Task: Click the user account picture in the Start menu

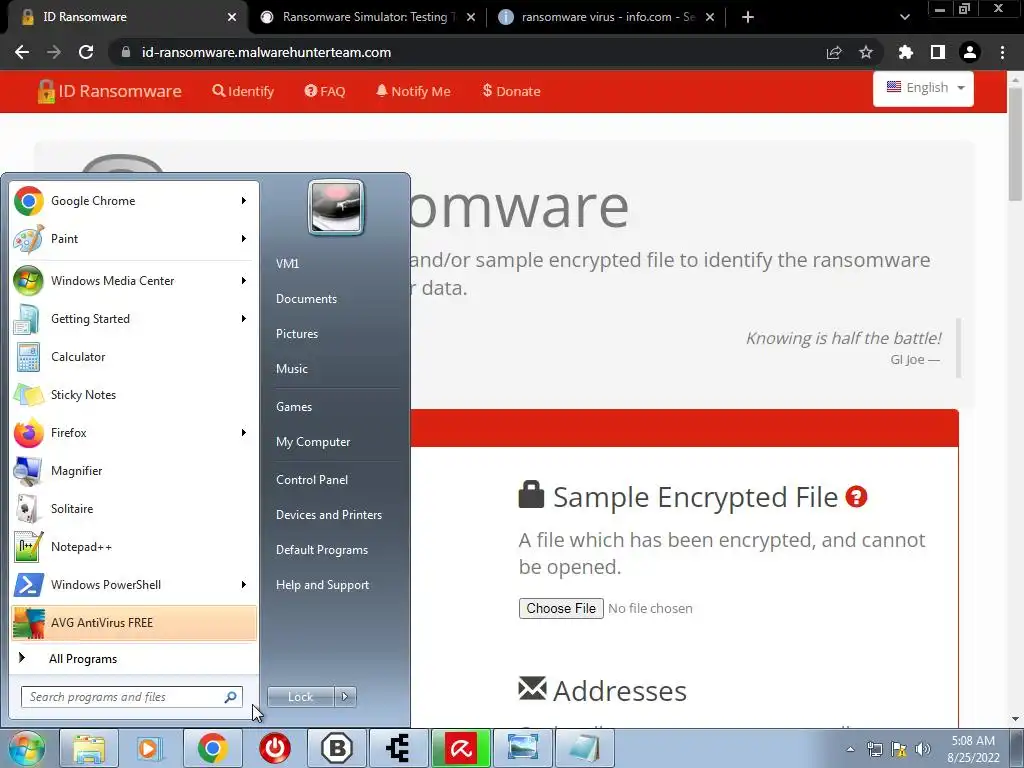Action: tap(336, 207)
